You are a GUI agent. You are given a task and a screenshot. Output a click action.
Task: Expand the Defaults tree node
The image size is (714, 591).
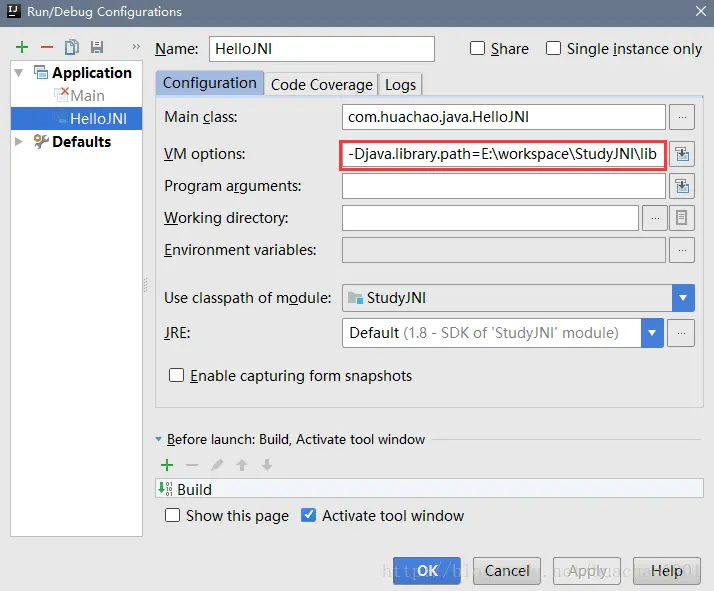point(19,142)
